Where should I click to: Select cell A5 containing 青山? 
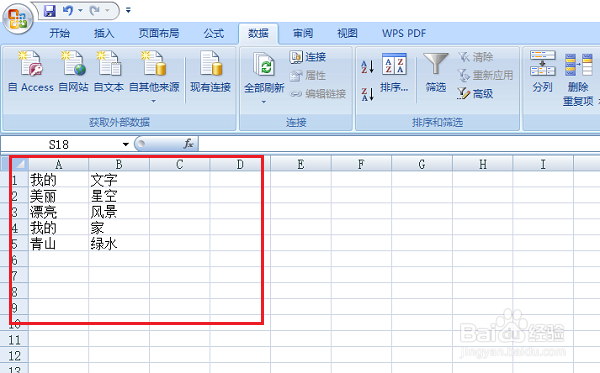point(58,244)
